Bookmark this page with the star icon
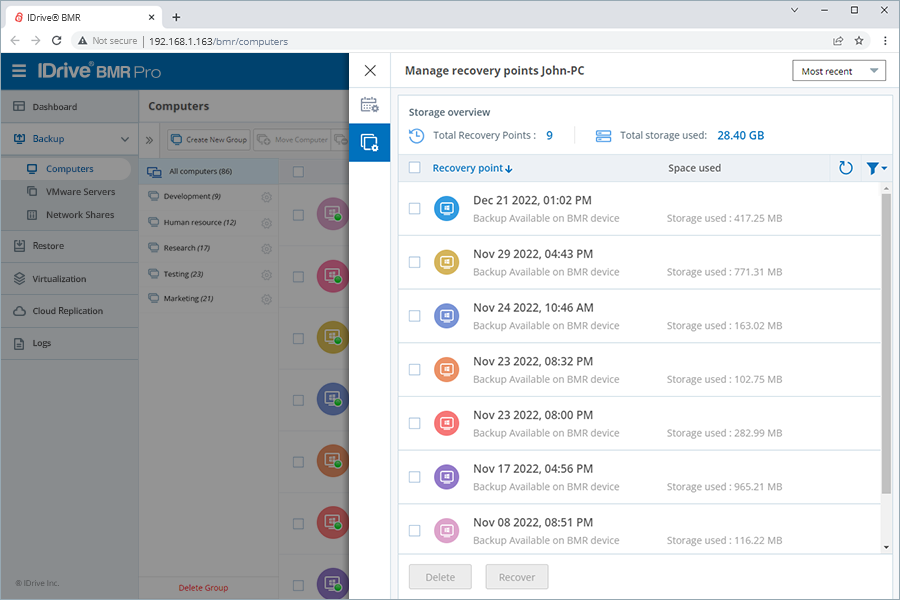 coord(859,40)
